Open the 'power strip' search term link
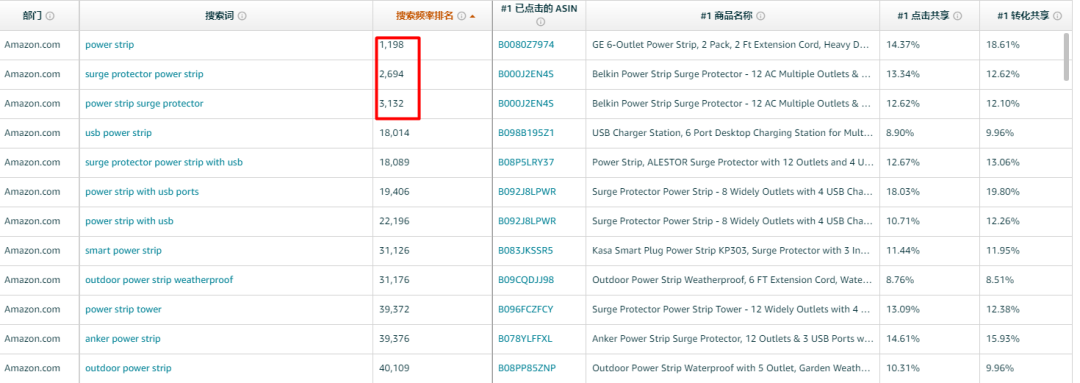The width and height of the screenshot is (1080, 383). coord(110,45)
